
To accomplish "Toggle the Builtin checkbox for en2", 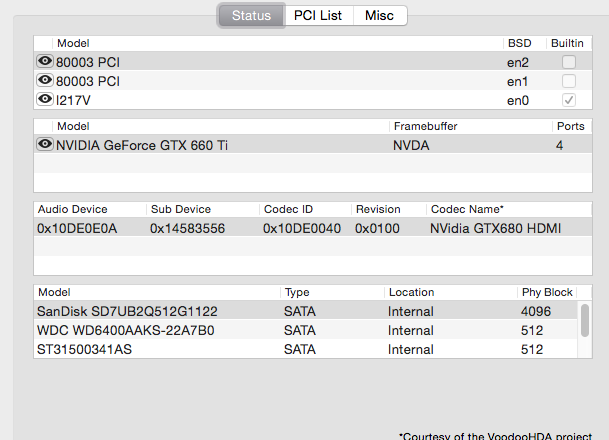I will [x=569, y=62].
